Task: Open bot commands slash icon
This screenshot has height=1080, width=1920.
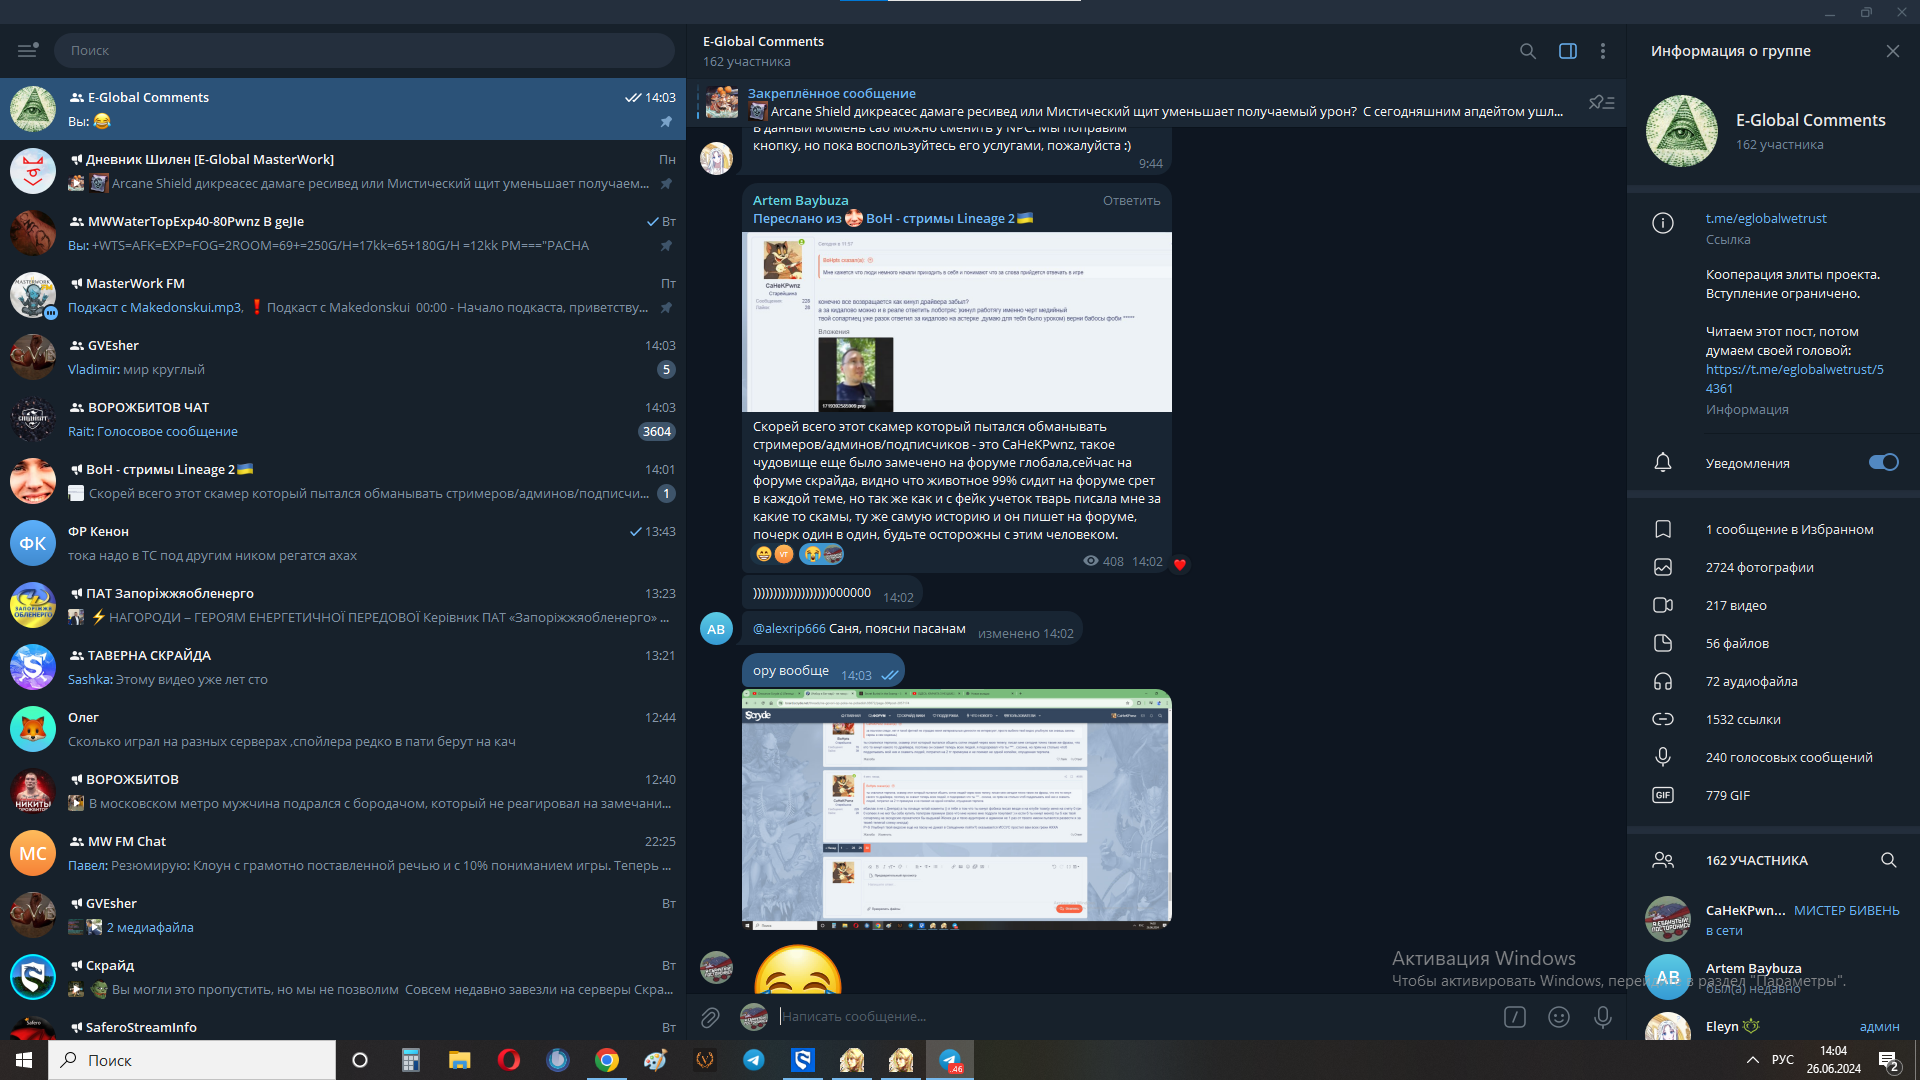Action: tap(1514, 1017)
